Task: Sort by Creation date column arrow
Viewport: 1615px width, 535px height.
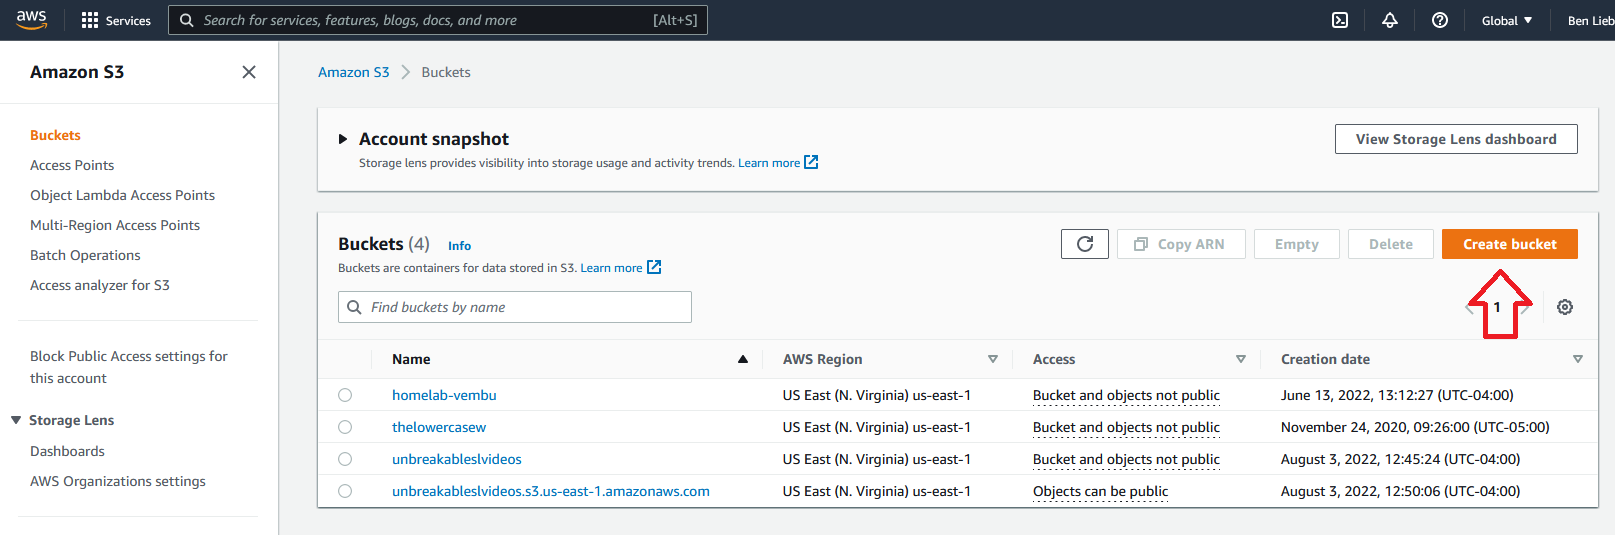Action: [1578, 359]
